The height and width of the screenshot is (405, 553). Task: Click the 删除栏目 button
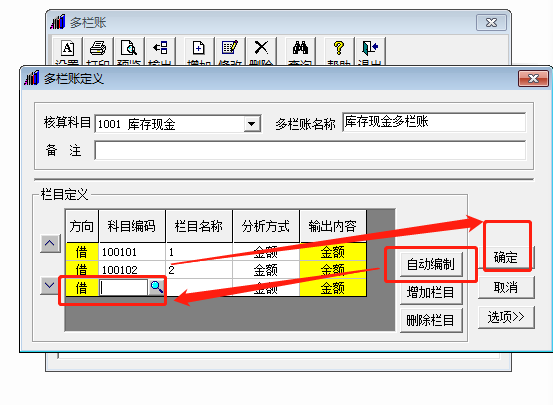pos(431,321)
